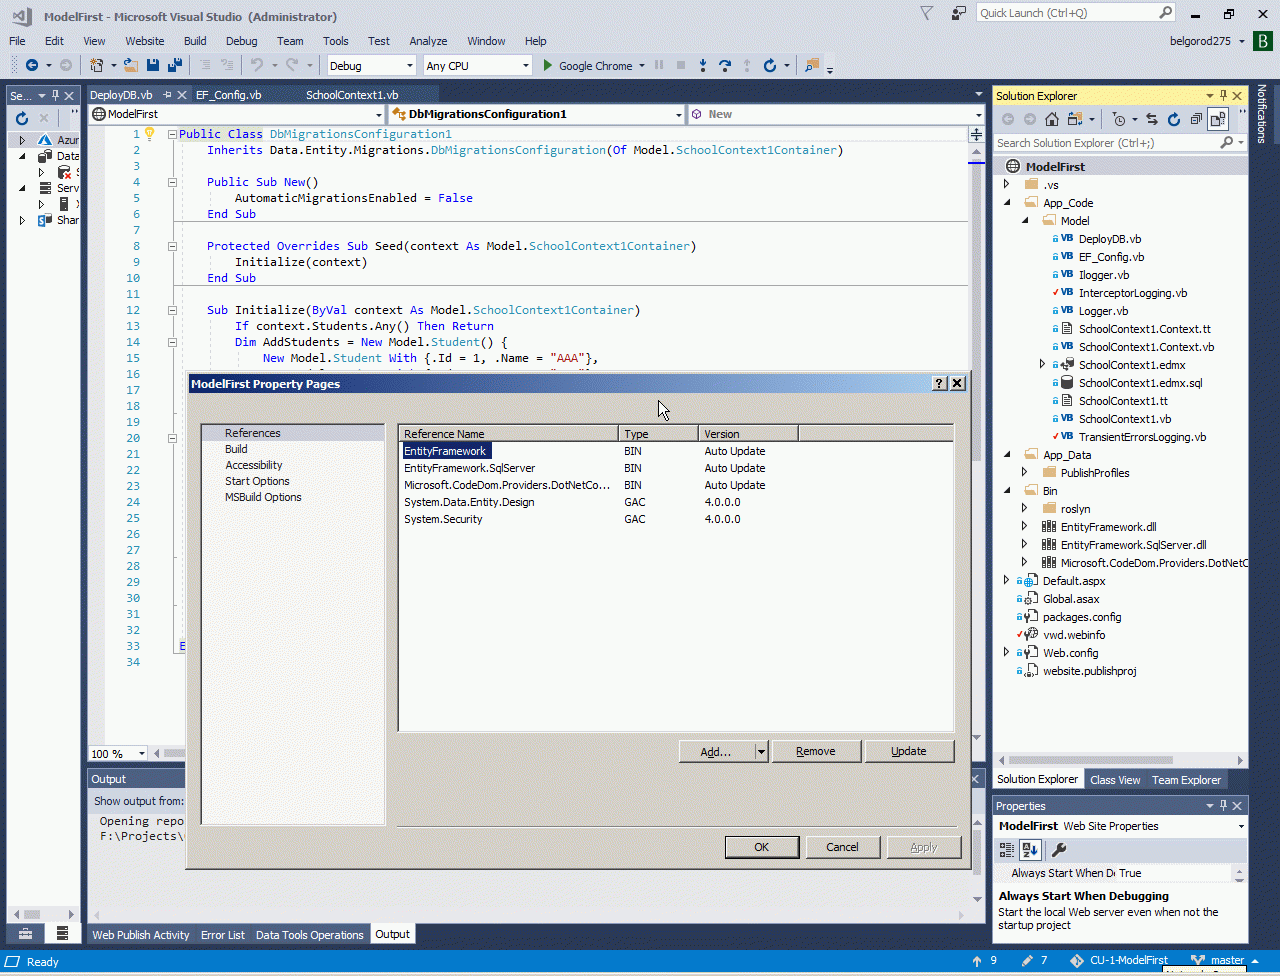
Task: Click the Home icon in Solution Explorer
Action: click(1053, 119)
